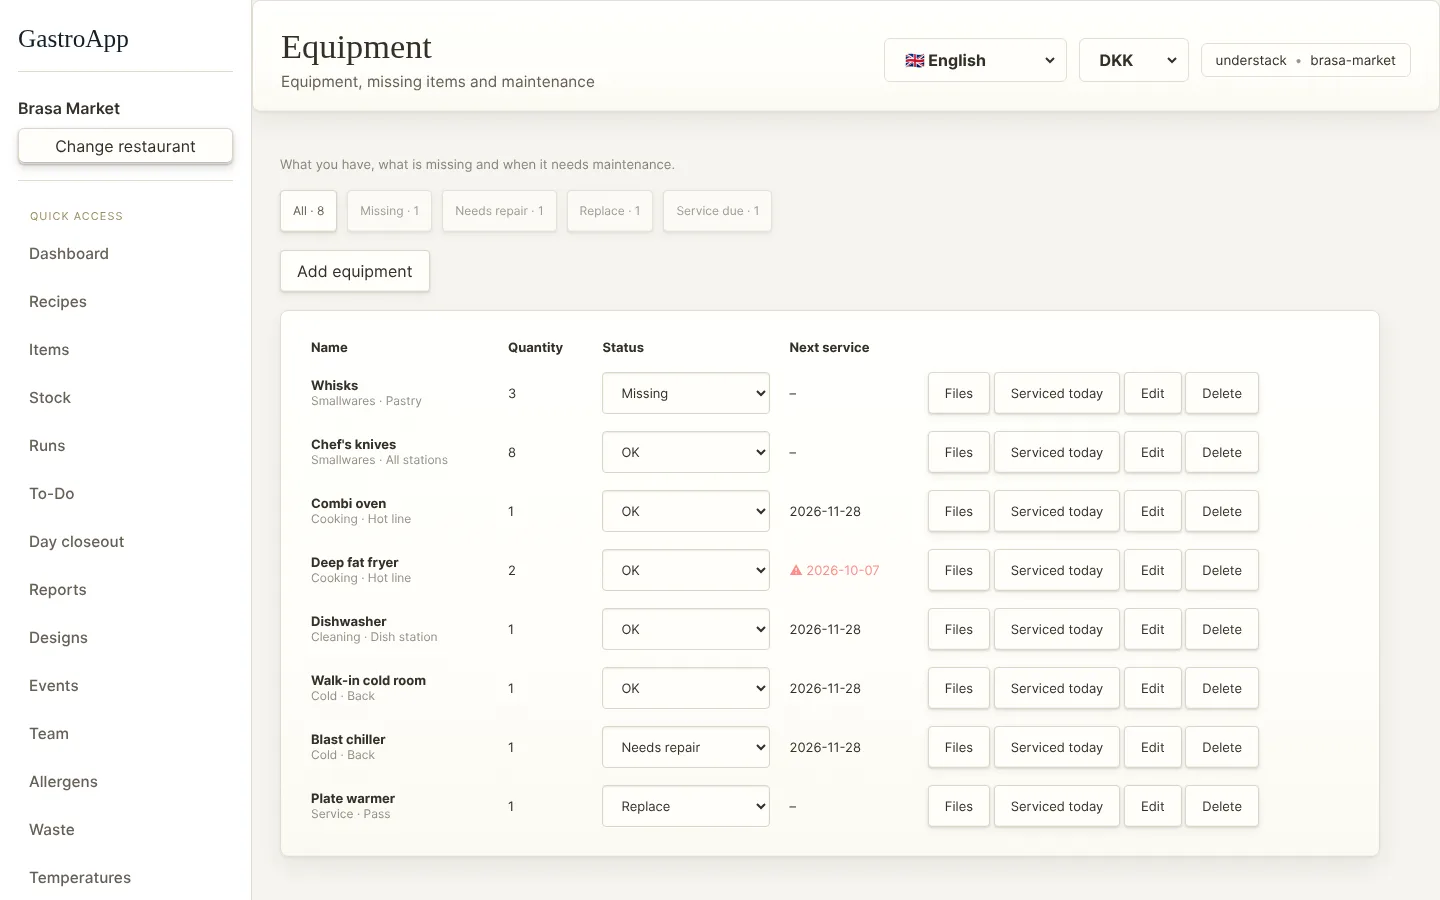
Task: Open the Whisks status dropdown
Action: pyautogui.click(x=686, y=393)
